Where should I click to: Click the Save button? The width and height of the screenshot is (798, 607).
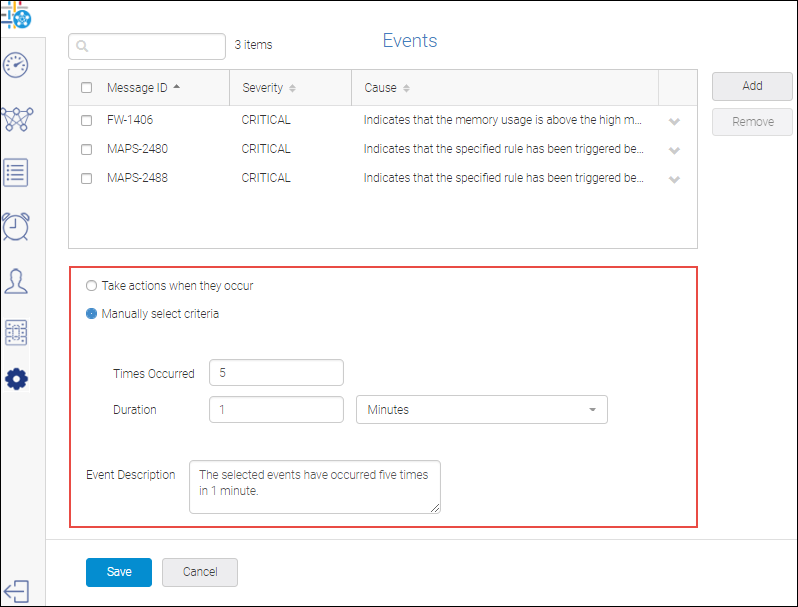(118, 572)
